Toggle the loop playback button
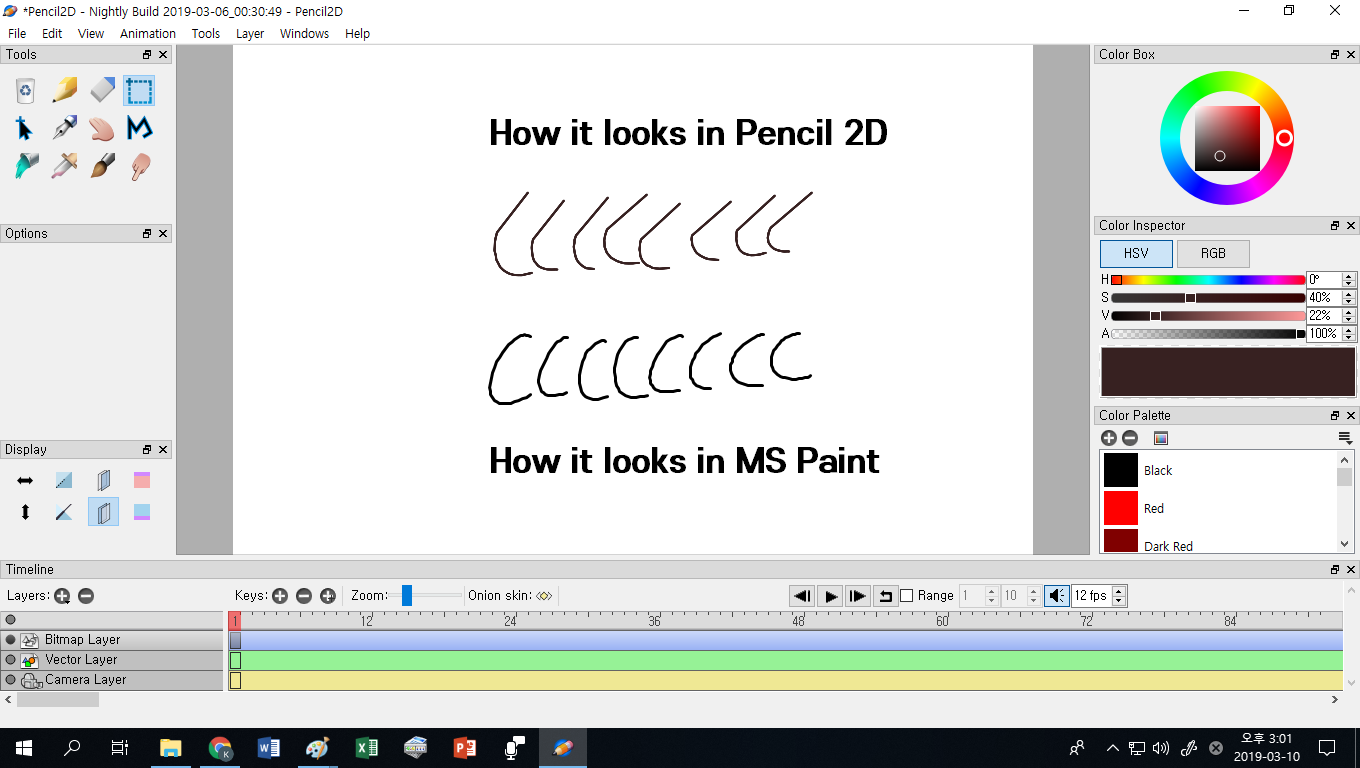1360x768 pixels. pyautogui.click(x=885, y=596)
